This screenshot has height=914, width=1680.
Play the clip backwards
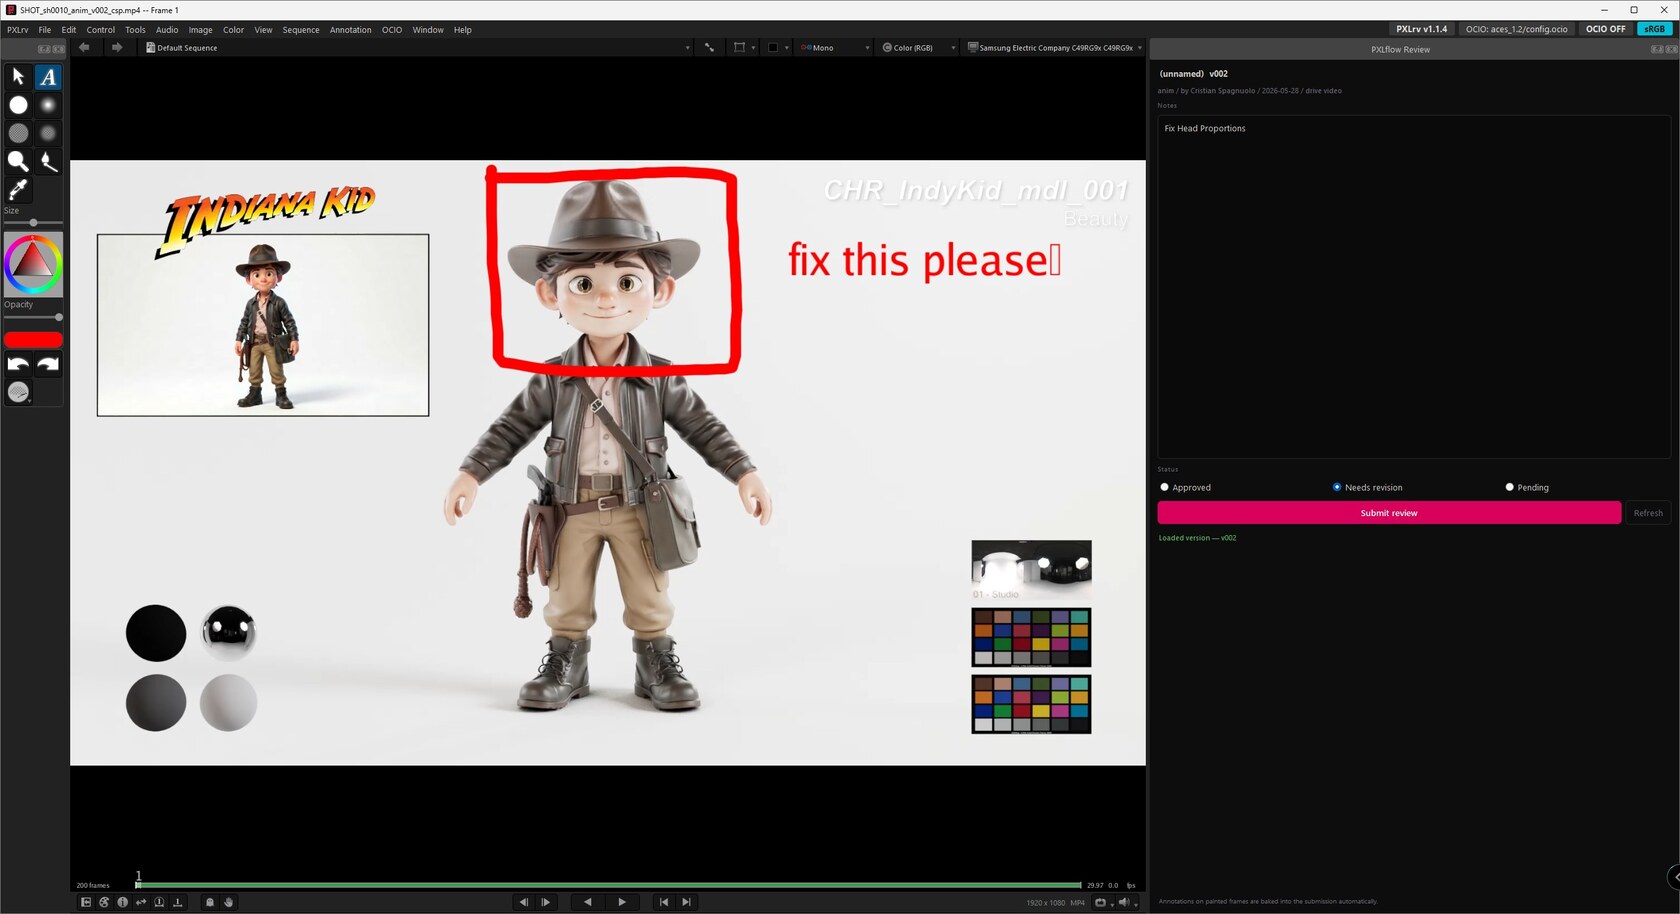click(588, 902)
